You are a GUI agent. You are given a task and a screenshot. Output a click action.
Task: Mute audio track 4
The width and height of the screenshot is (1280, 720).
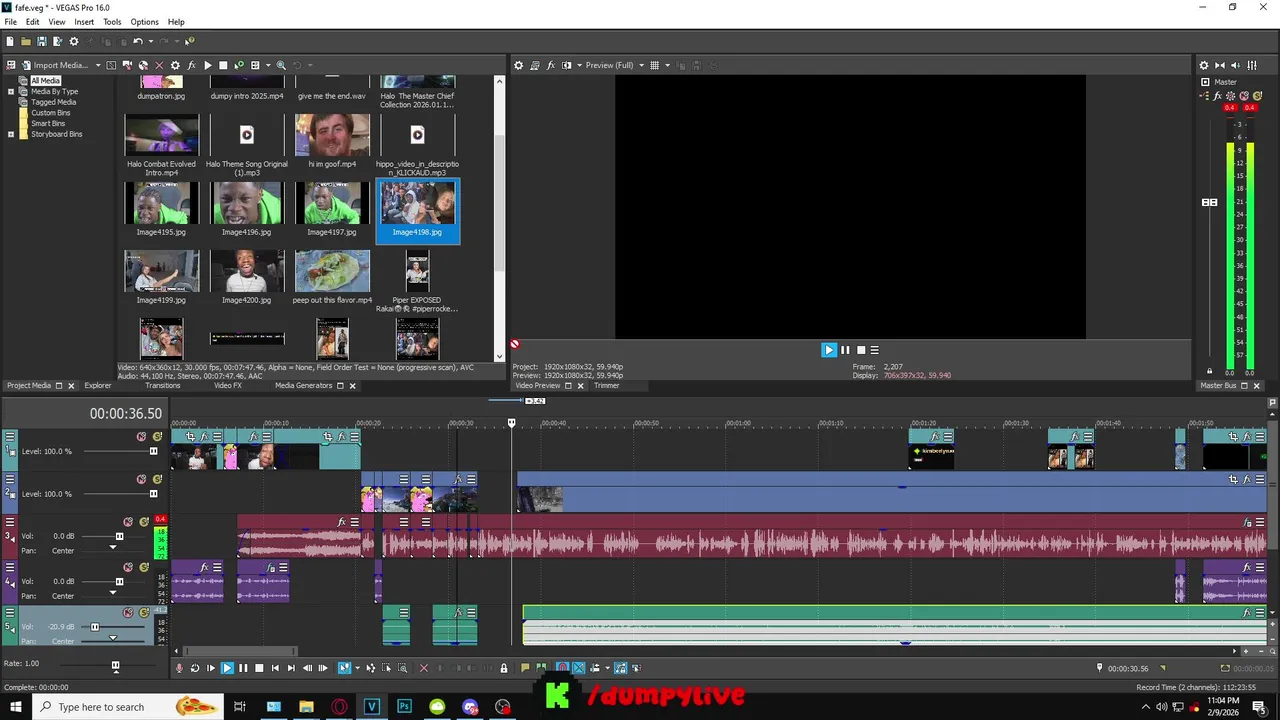click(x=128, y=567)
